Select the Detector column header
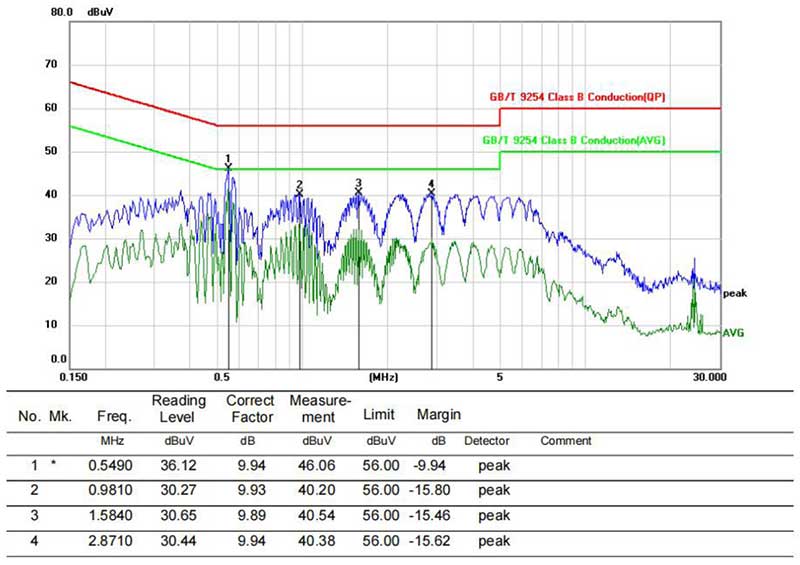Screen dimensions: 800x565 point(486,441)
